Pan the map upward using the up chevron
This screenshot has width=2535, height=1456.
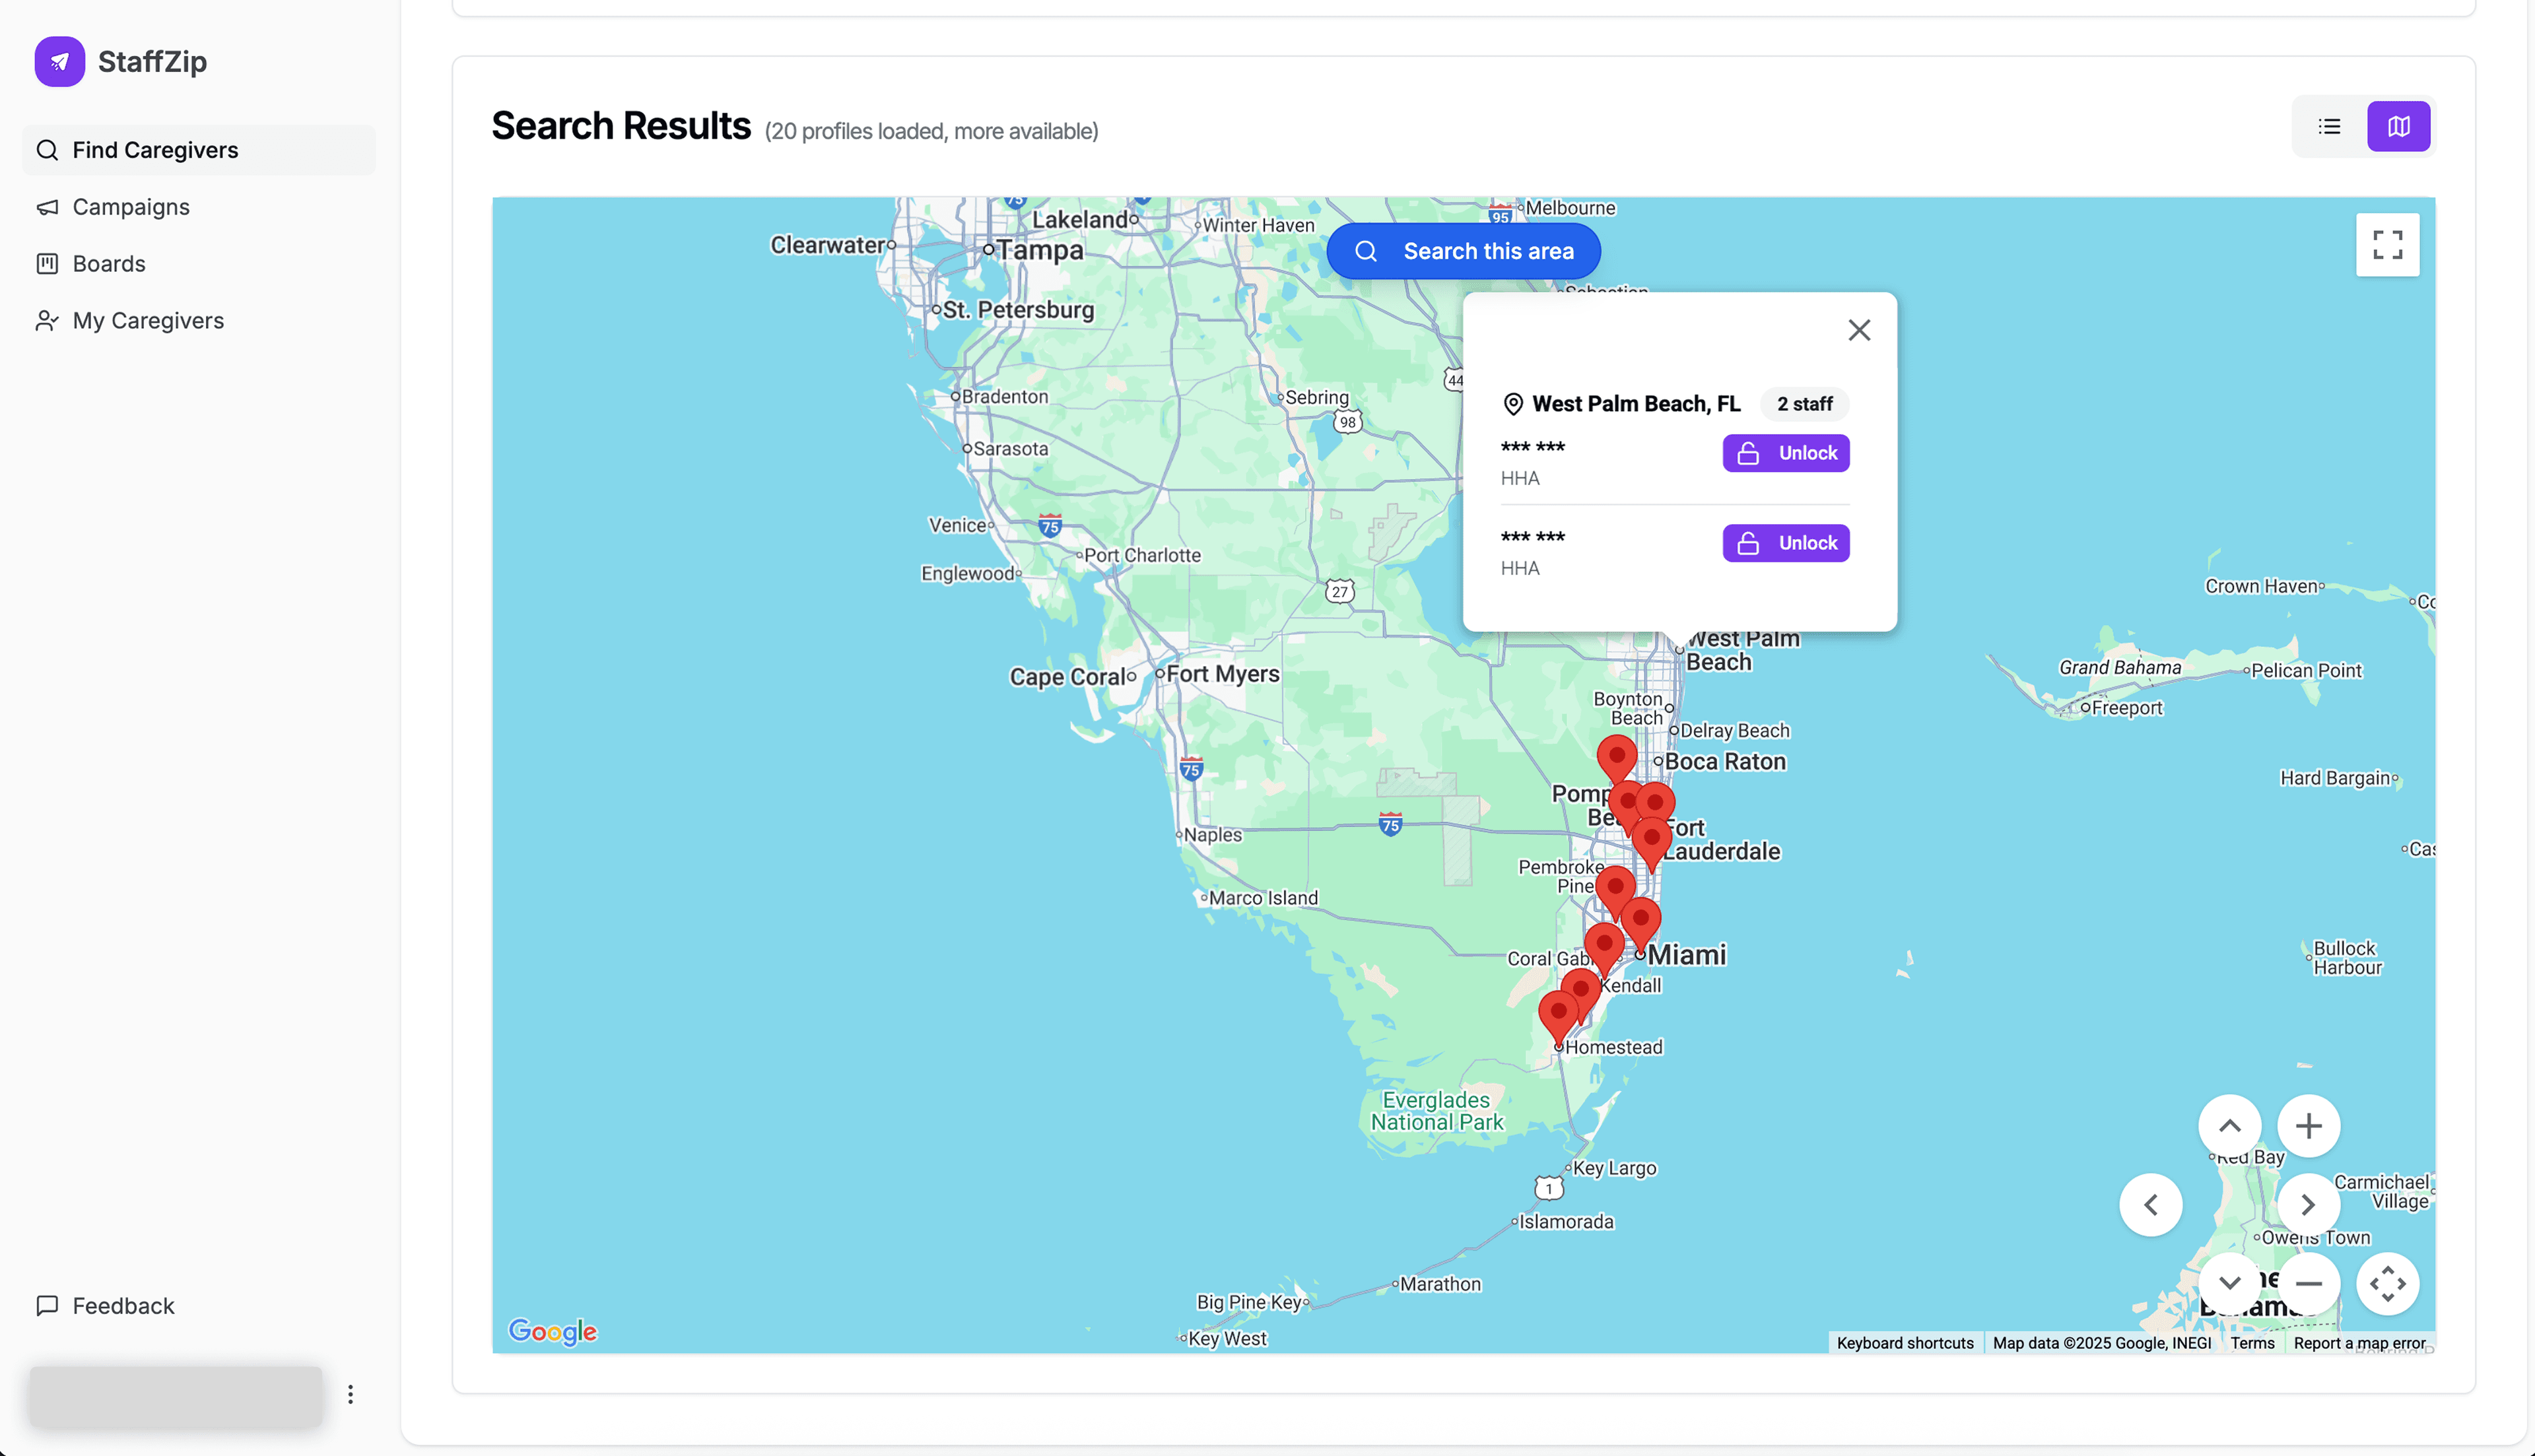click(x=2229, y=1125)
